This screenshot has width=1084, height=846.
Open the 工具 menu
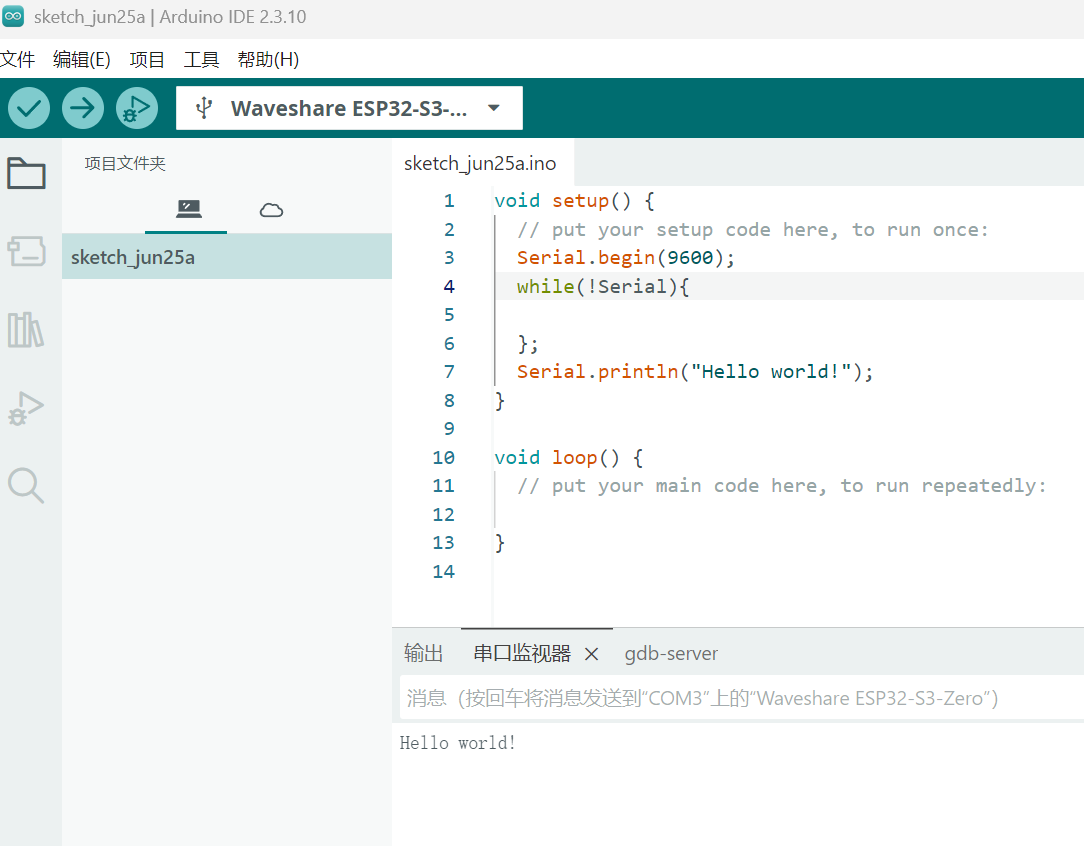[201, 59]
